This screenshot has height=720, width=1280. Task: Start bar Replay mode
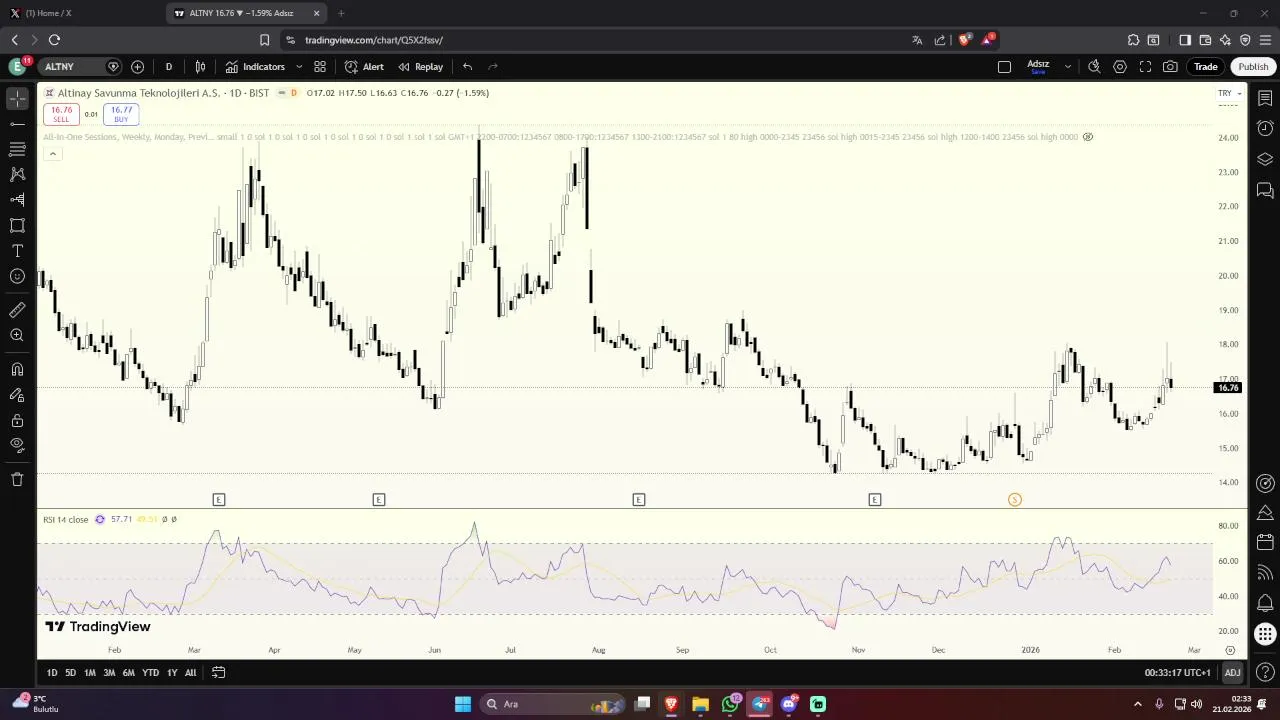pyautogui.click(x=420, y=67)
